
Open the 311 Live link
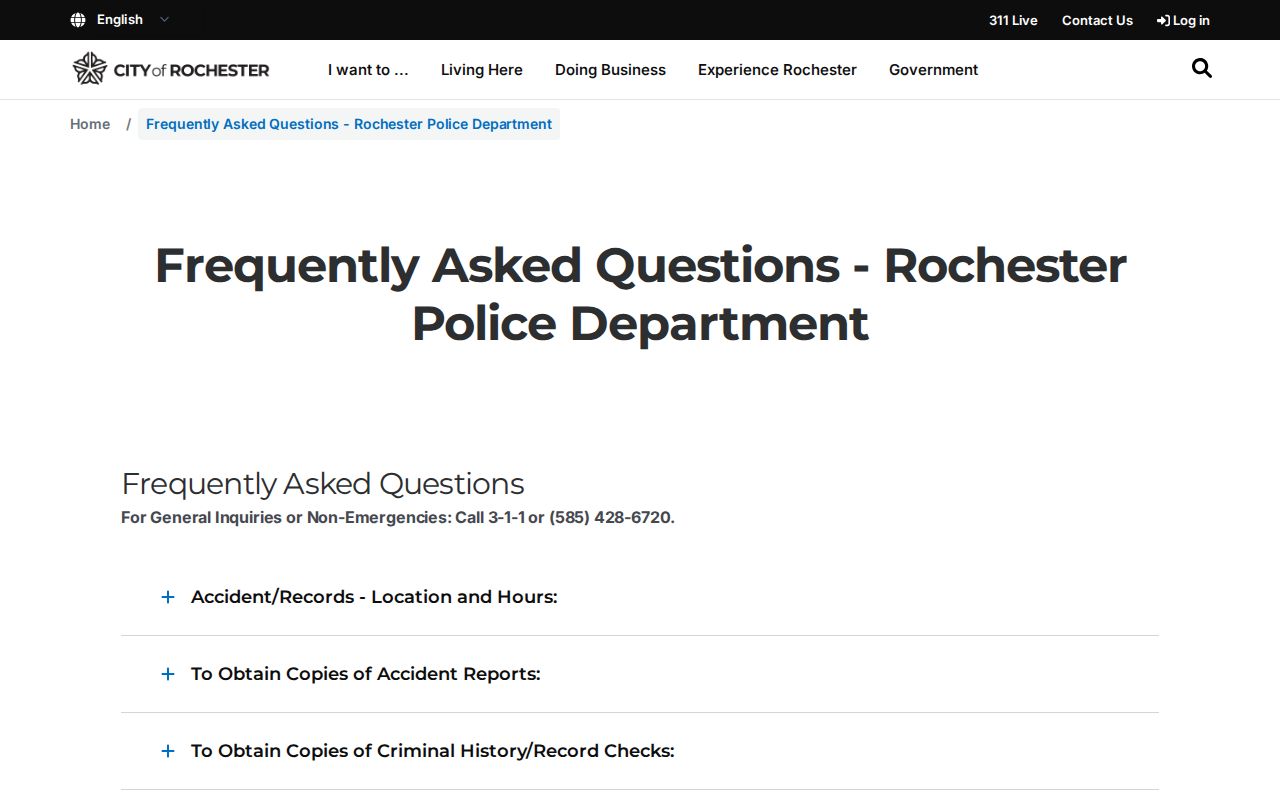pyautogui.click(x=1013, y=20)
